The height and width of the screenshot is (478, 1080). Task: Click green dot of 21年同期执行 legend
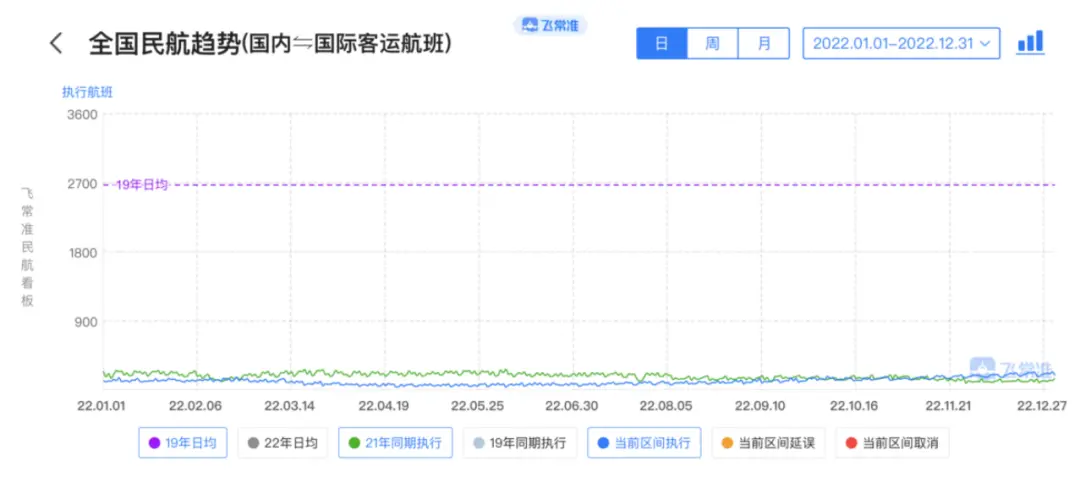[355, 443]
